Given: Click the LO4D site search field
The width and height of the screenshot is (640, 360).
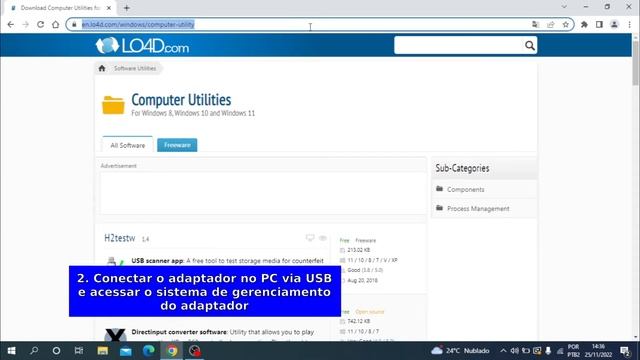Looking at the screenshot, I should [458, 45].
